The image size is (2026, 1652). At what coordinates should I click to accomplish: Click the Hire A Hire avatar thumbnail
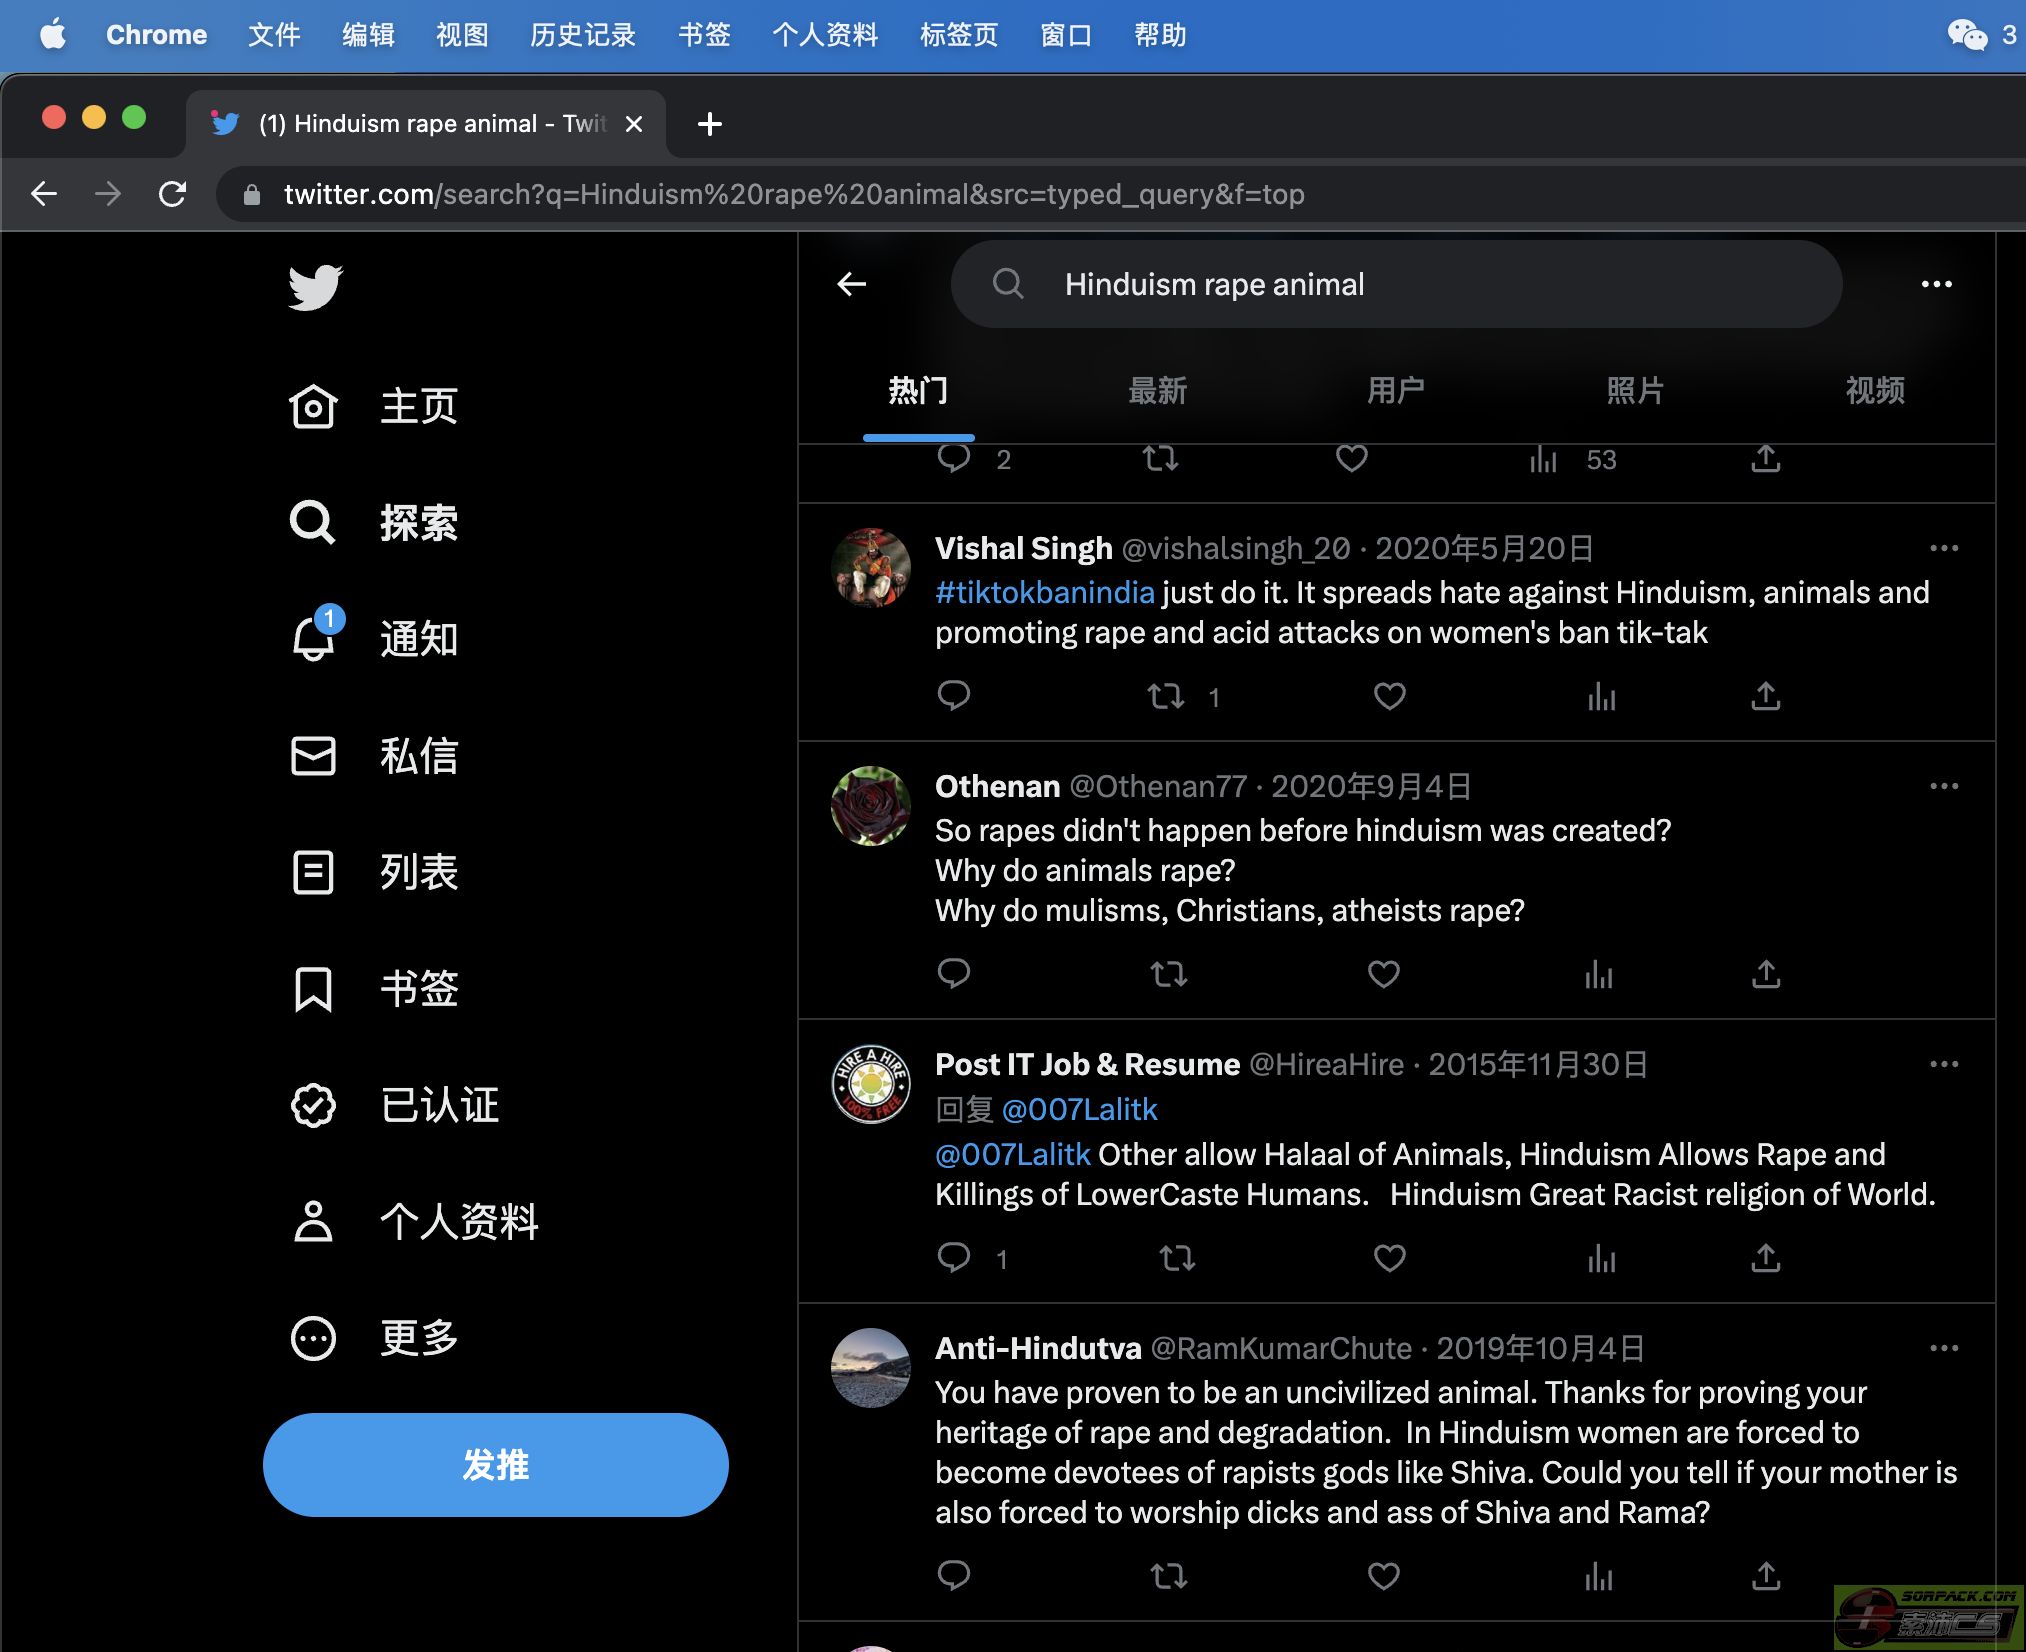[871, 1084]
